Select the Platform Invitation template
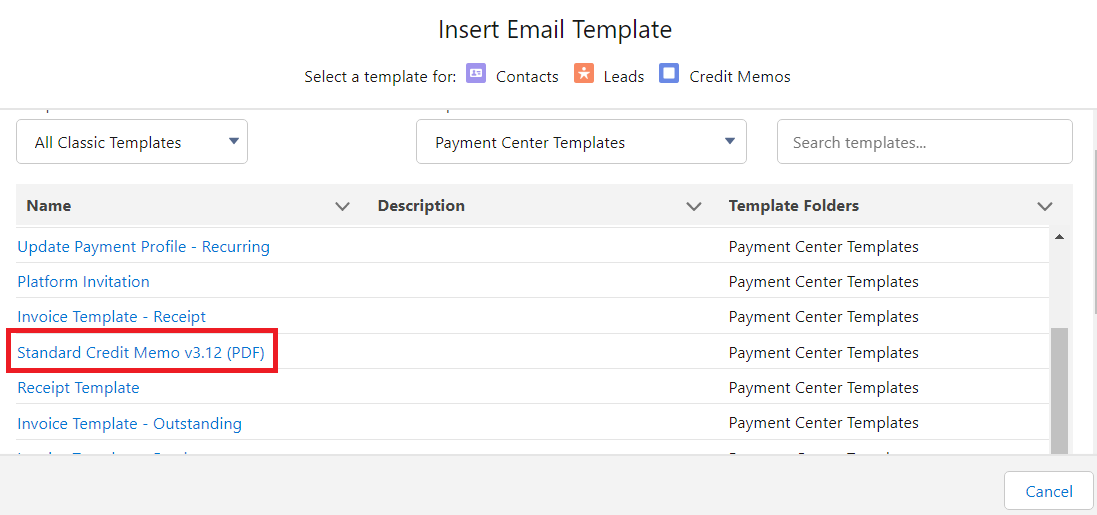The width and height of the screenshot is (1097, 515). click(x=84, y=282)
